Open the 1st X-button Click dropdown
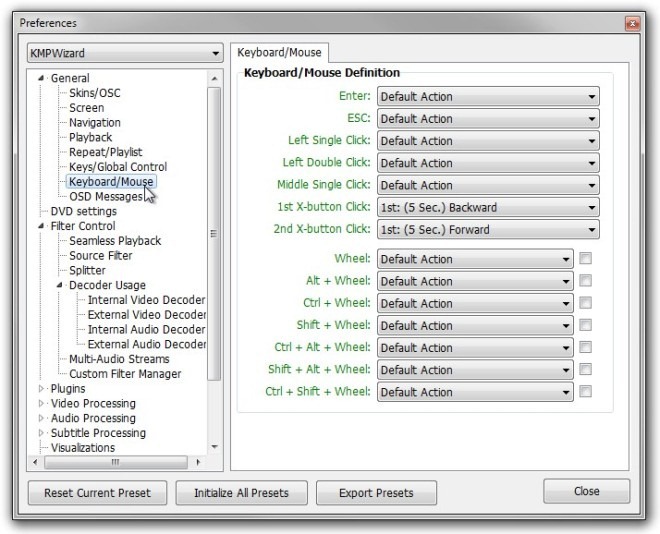Image resolution: width=660 pixels, height=534 pixels. (x=488, y=208)
